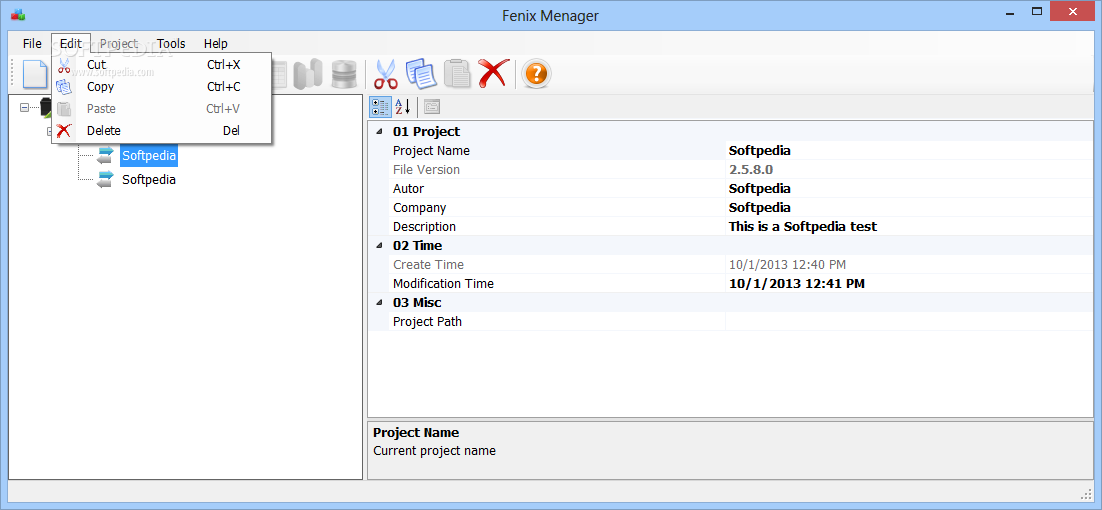Select the File Version property label

(x=427, y=169)
